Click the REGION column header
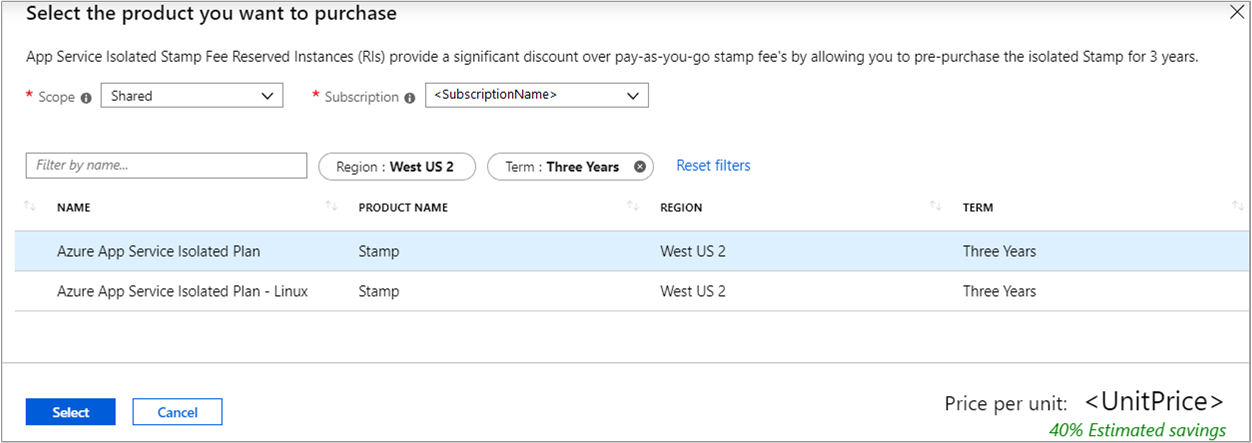The image size is (1252, 443). (x=681, y=208)
